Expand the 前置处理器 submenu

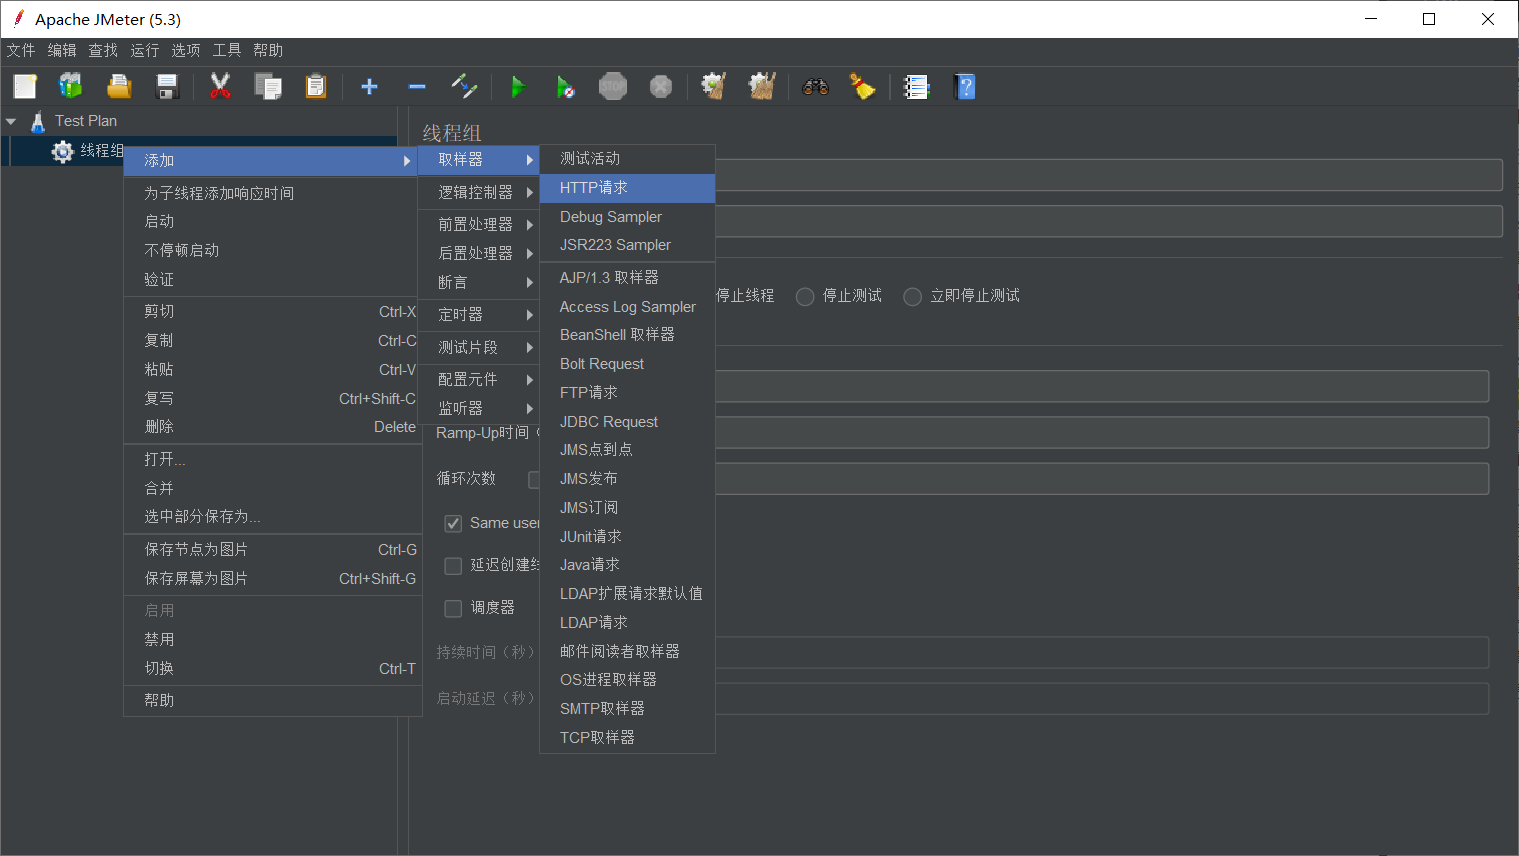[x=478, y=224]
